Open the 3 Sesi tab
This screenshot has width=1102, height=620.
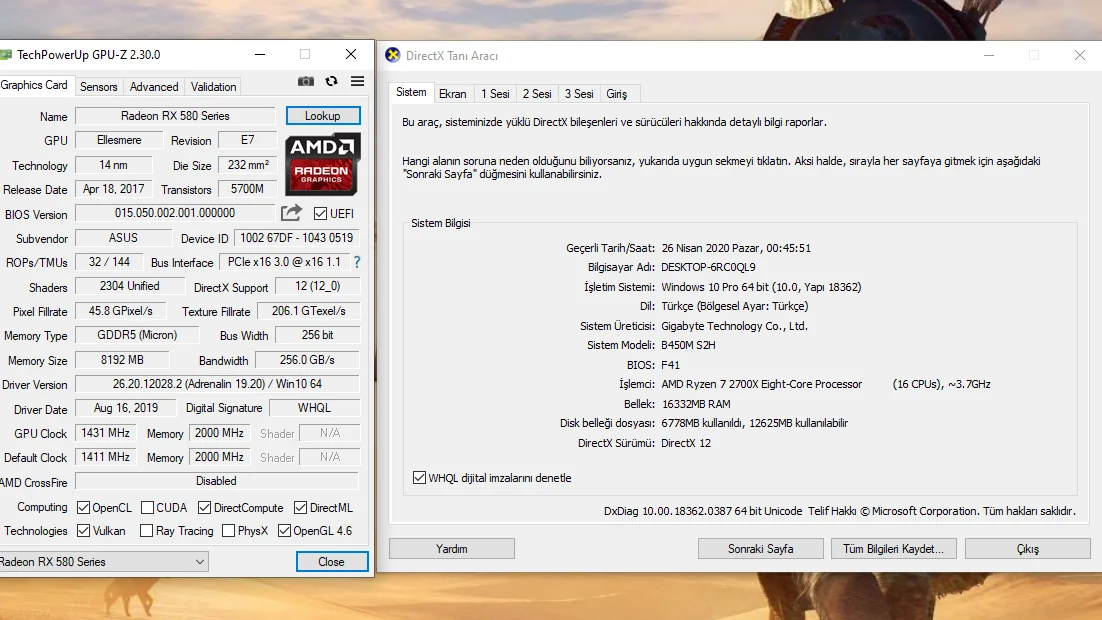click(579, 93)
